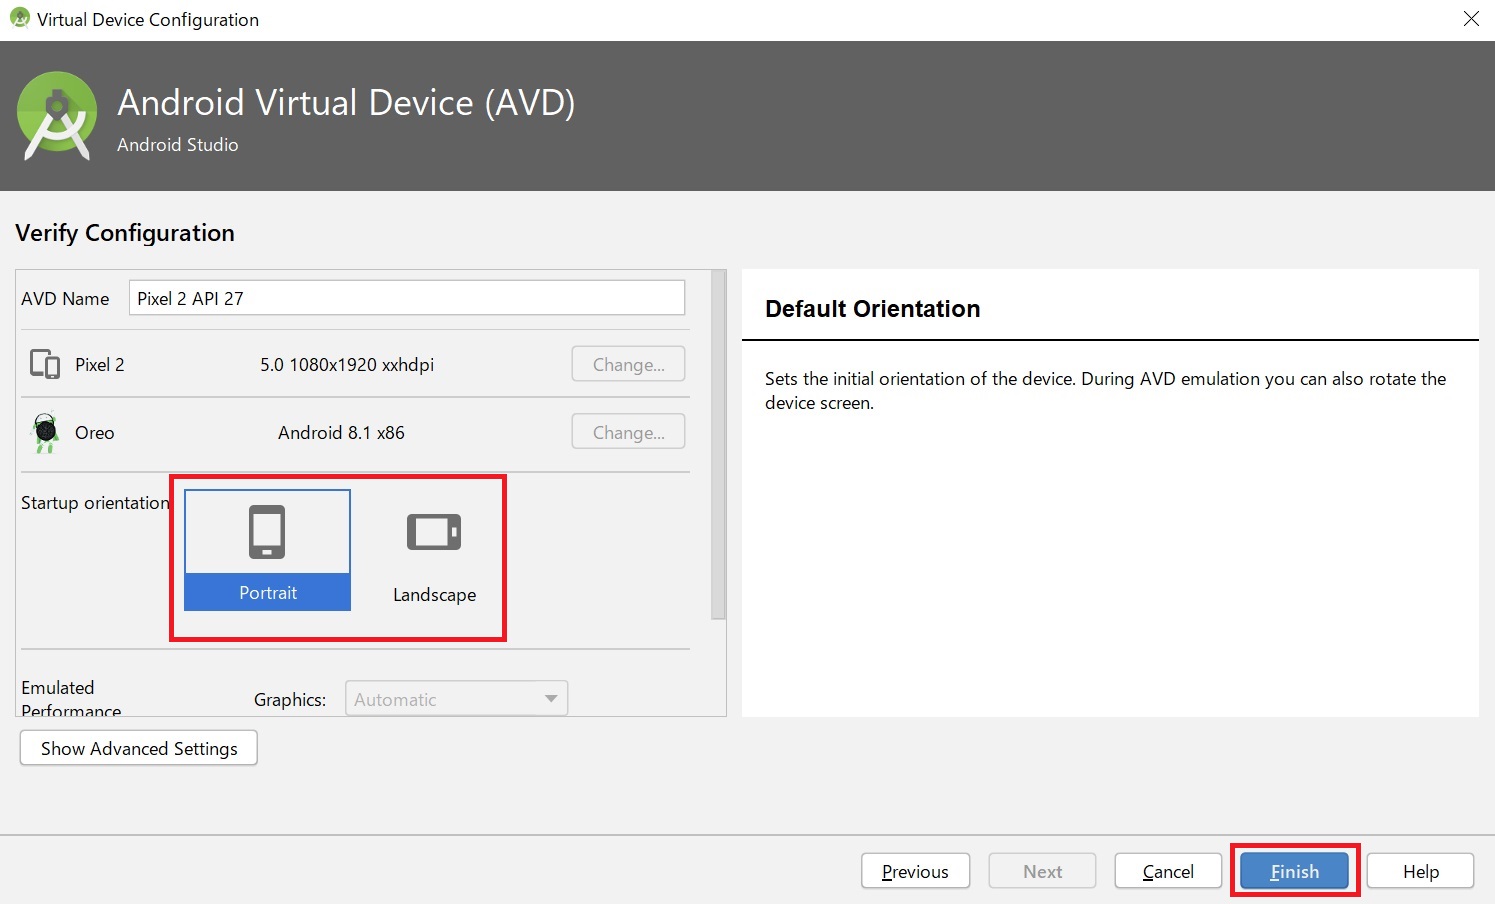The height and width of the screenshot is (904, 1495).
Task: Open Help for the AVD wizard
Action: pos(1420,871)
